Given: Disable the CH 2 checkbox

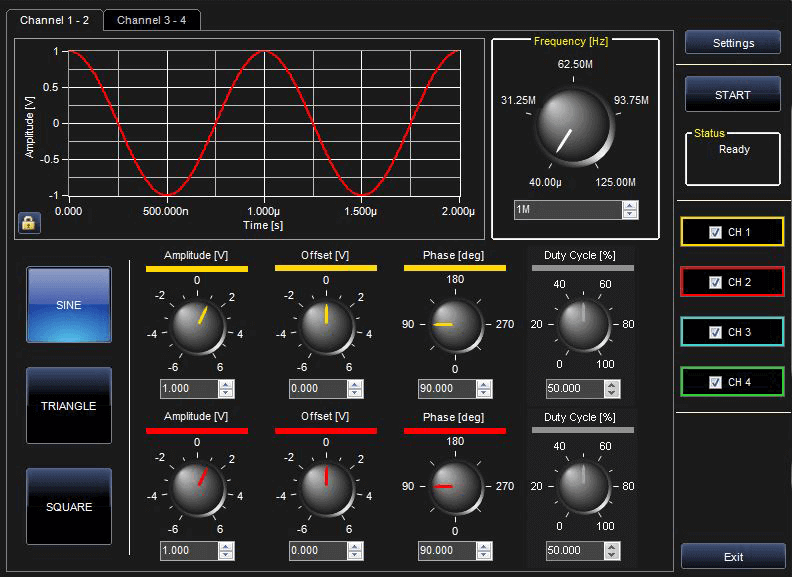Looking at the screenshot, I should [x=714, y=282].
